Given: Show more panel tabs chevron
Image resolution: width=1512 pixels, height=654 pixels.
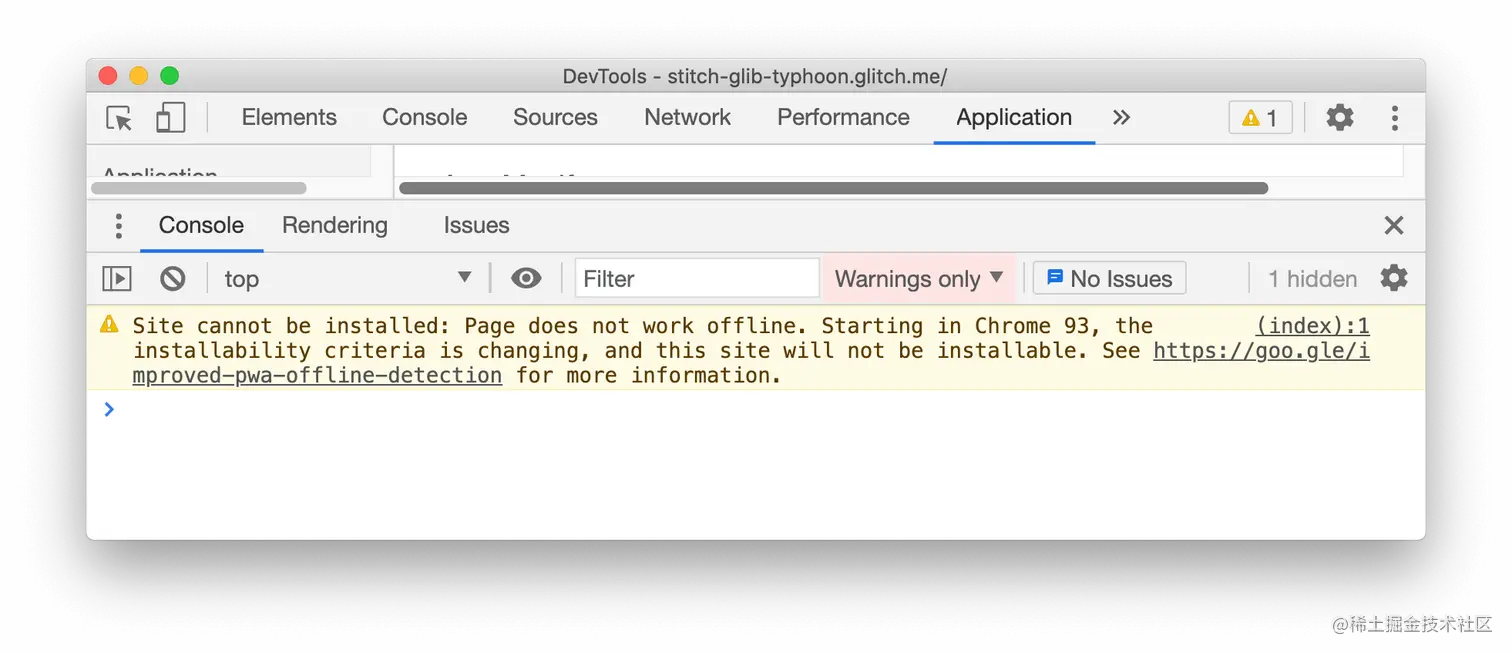Looking at the screenshot, I should point(1121,118).
